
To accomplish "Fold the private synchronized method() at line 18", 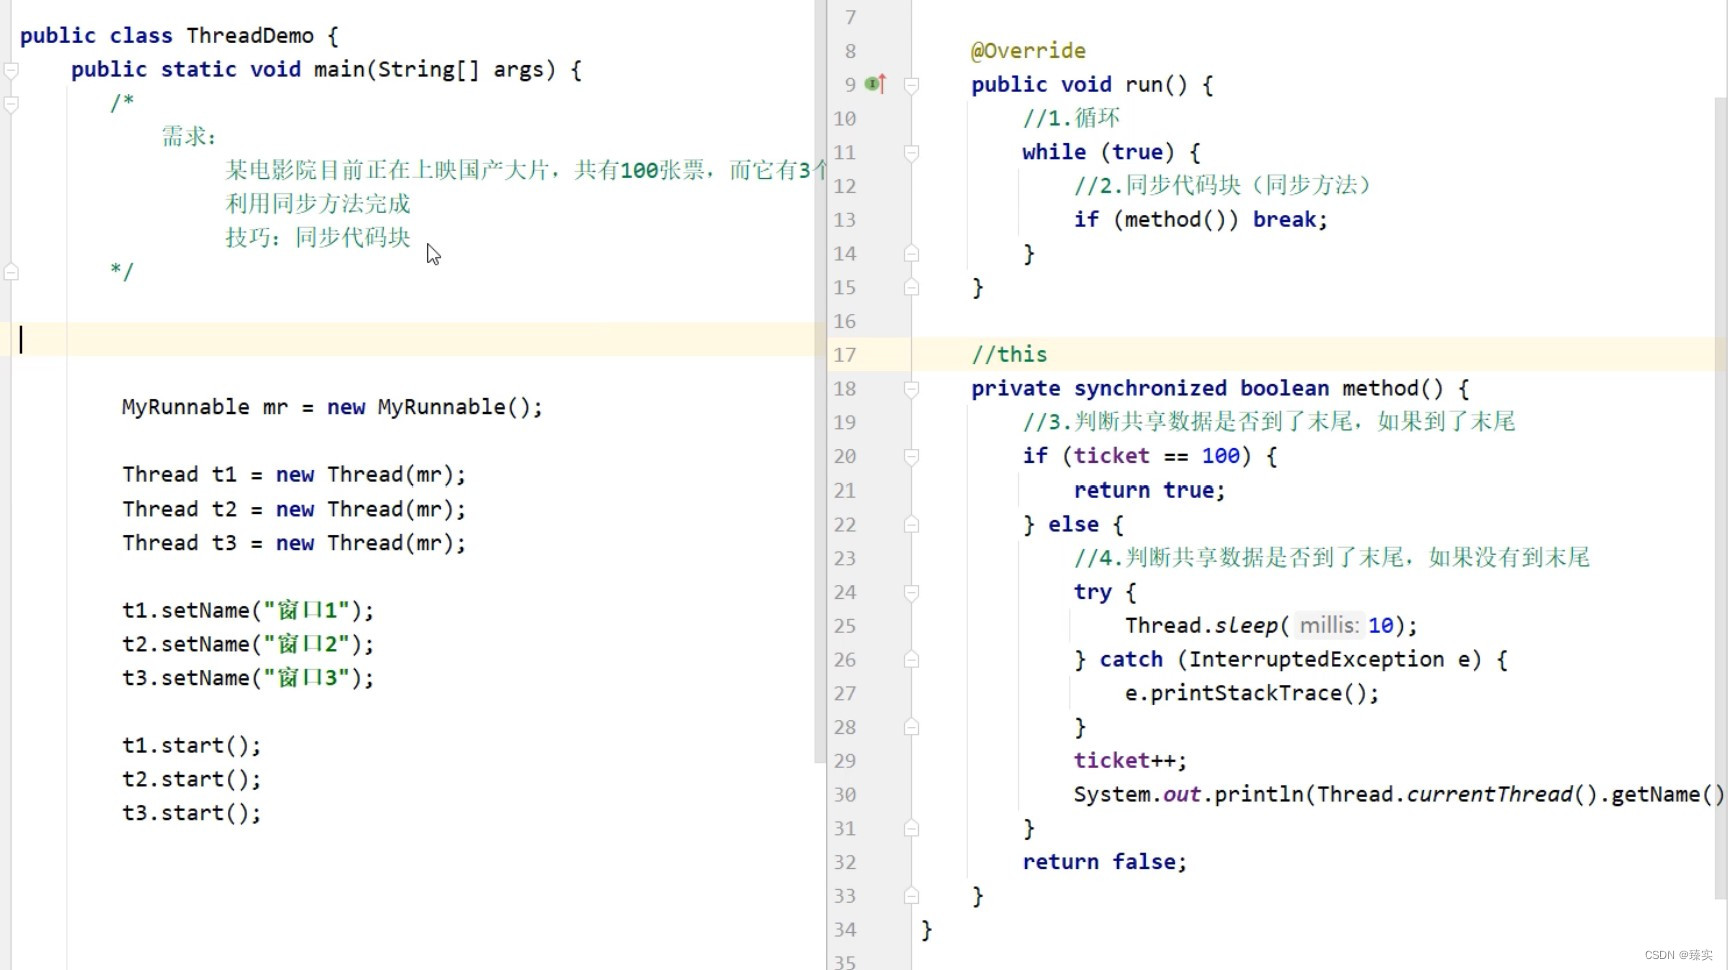I will [x=912, y=389].
